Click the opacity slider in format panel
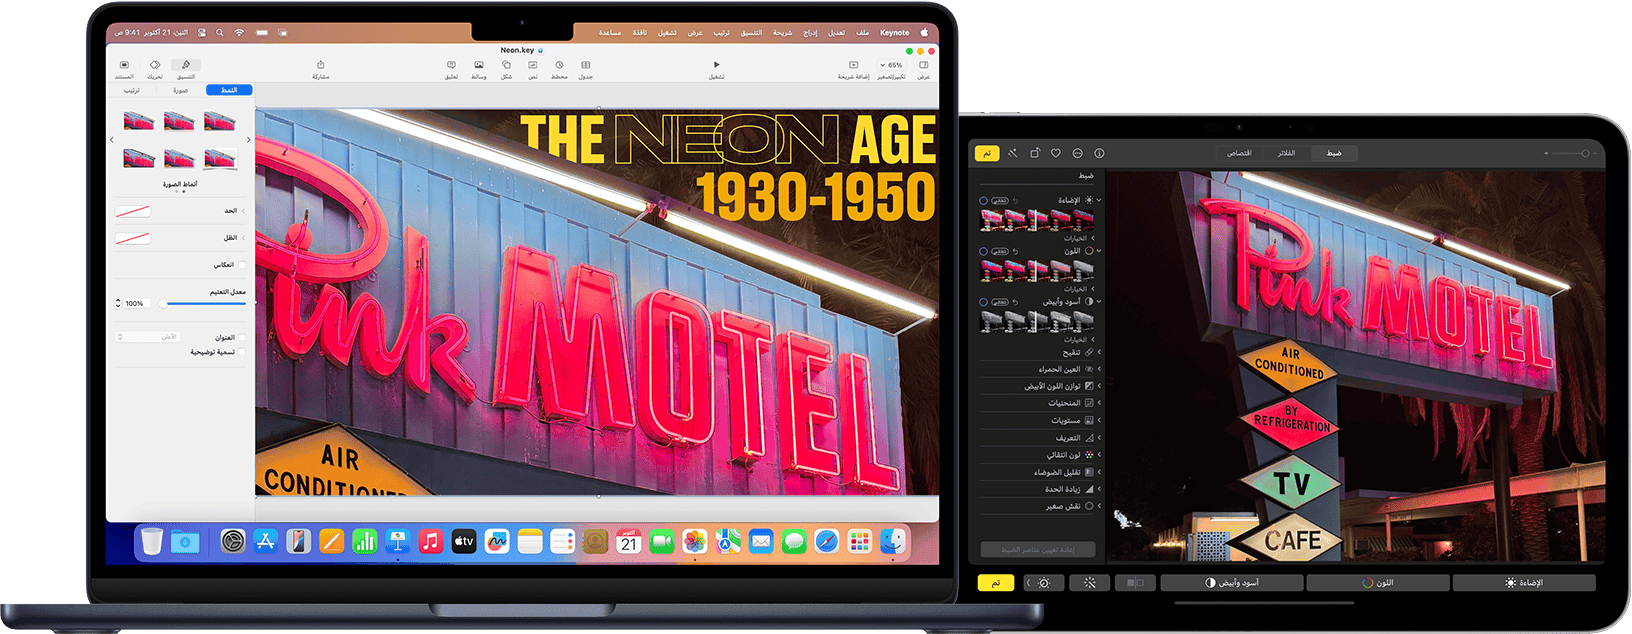This screenshot has width=1632, height=634. pos(205,303)
